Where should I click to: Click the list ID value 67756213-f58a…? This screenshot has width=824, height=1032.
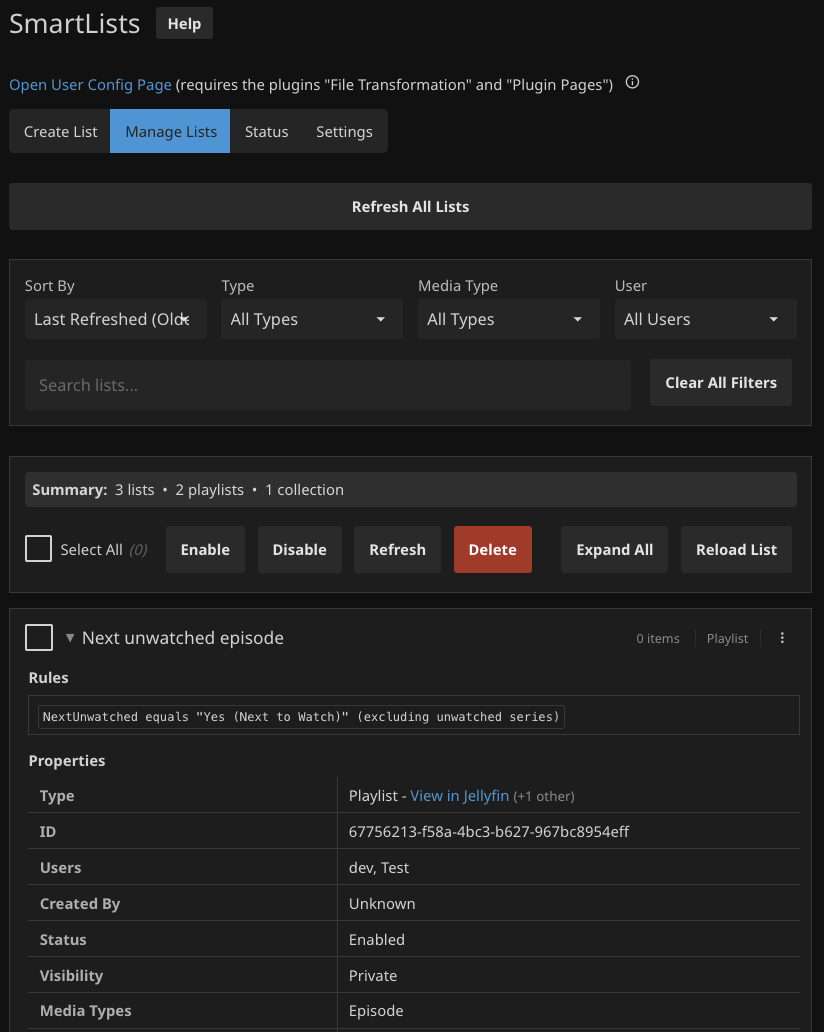pos(489,832)
